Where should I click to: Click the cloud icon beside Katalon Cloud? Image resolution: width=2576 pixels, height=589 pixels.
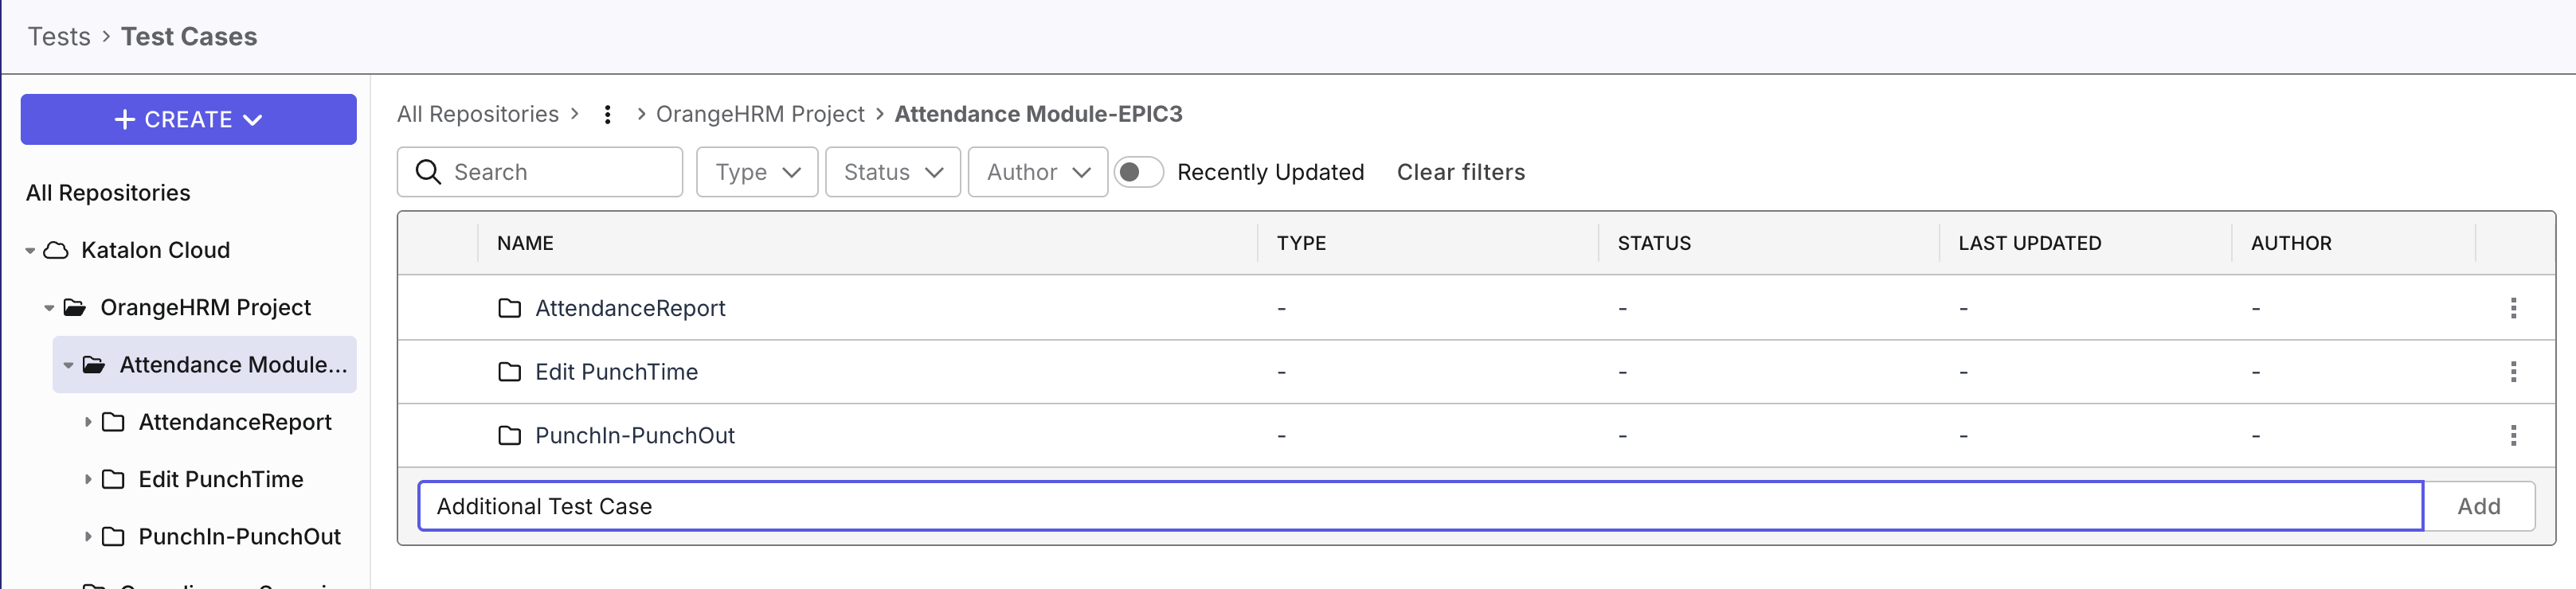click(55, 249)
